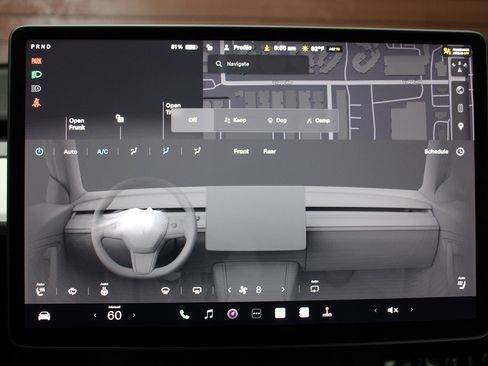Open the Arcade joystick app

point(327,312)
